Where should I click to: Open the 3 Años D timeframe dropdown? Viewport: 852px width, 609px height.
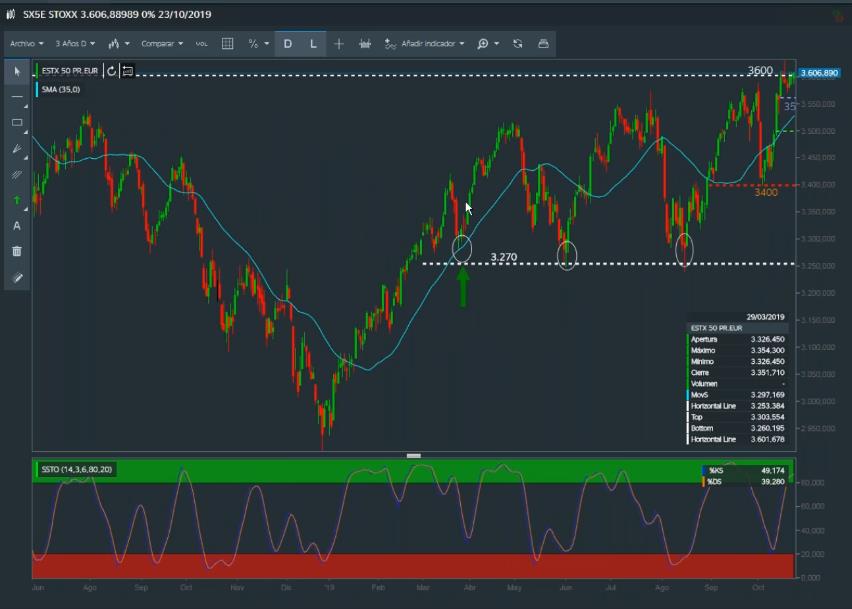76,44
